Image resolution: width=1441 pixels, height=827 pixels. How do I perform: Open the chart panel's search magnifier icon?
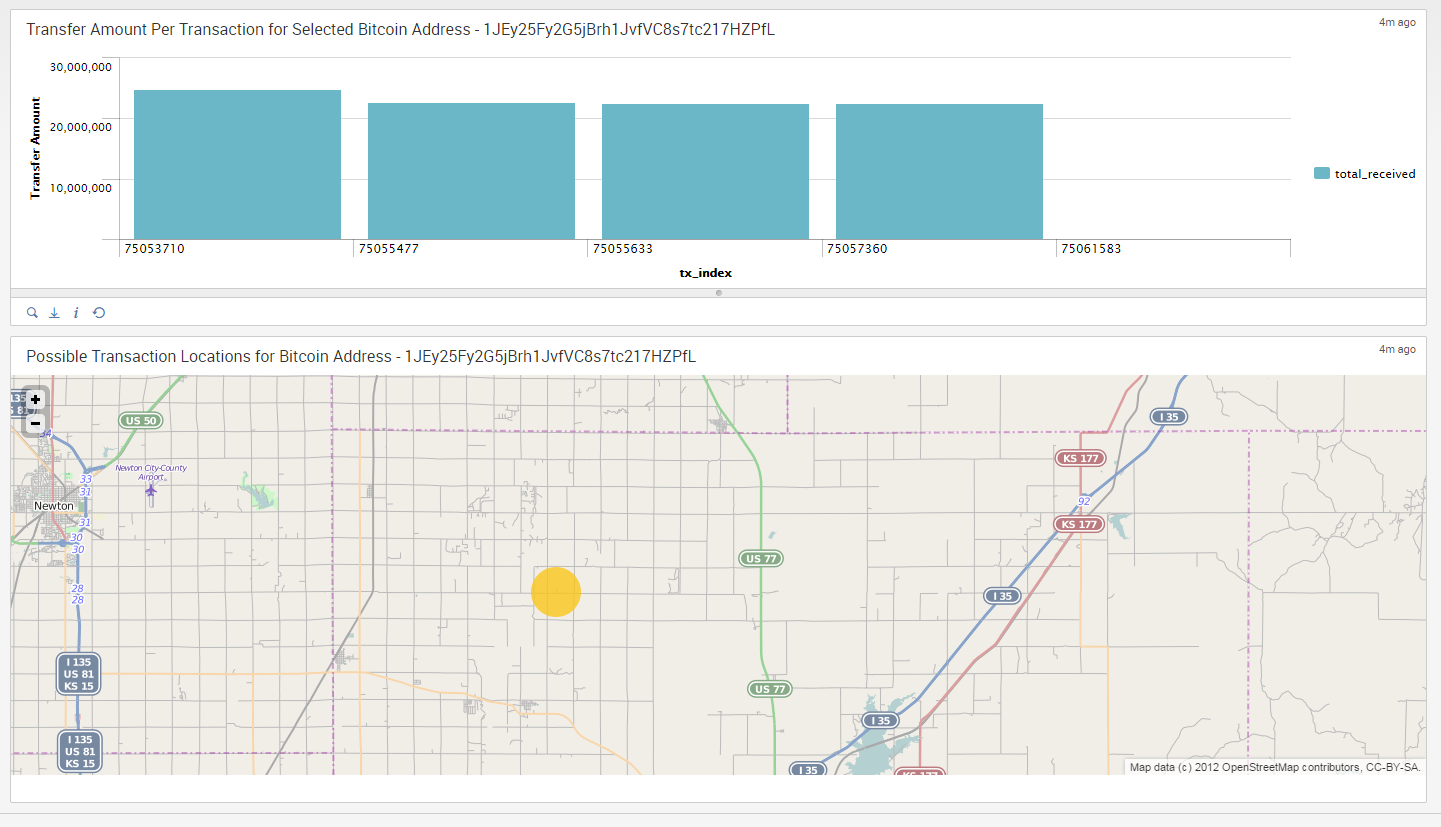coord(32,313)
